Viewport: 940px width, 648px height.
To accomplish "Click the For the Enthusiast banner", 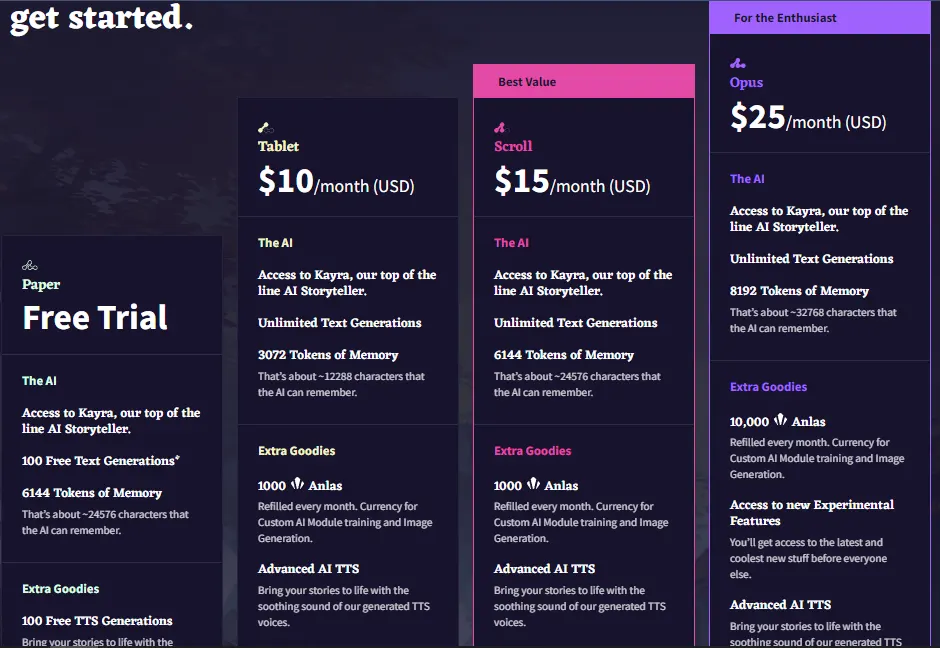I will tap(820, 17).
